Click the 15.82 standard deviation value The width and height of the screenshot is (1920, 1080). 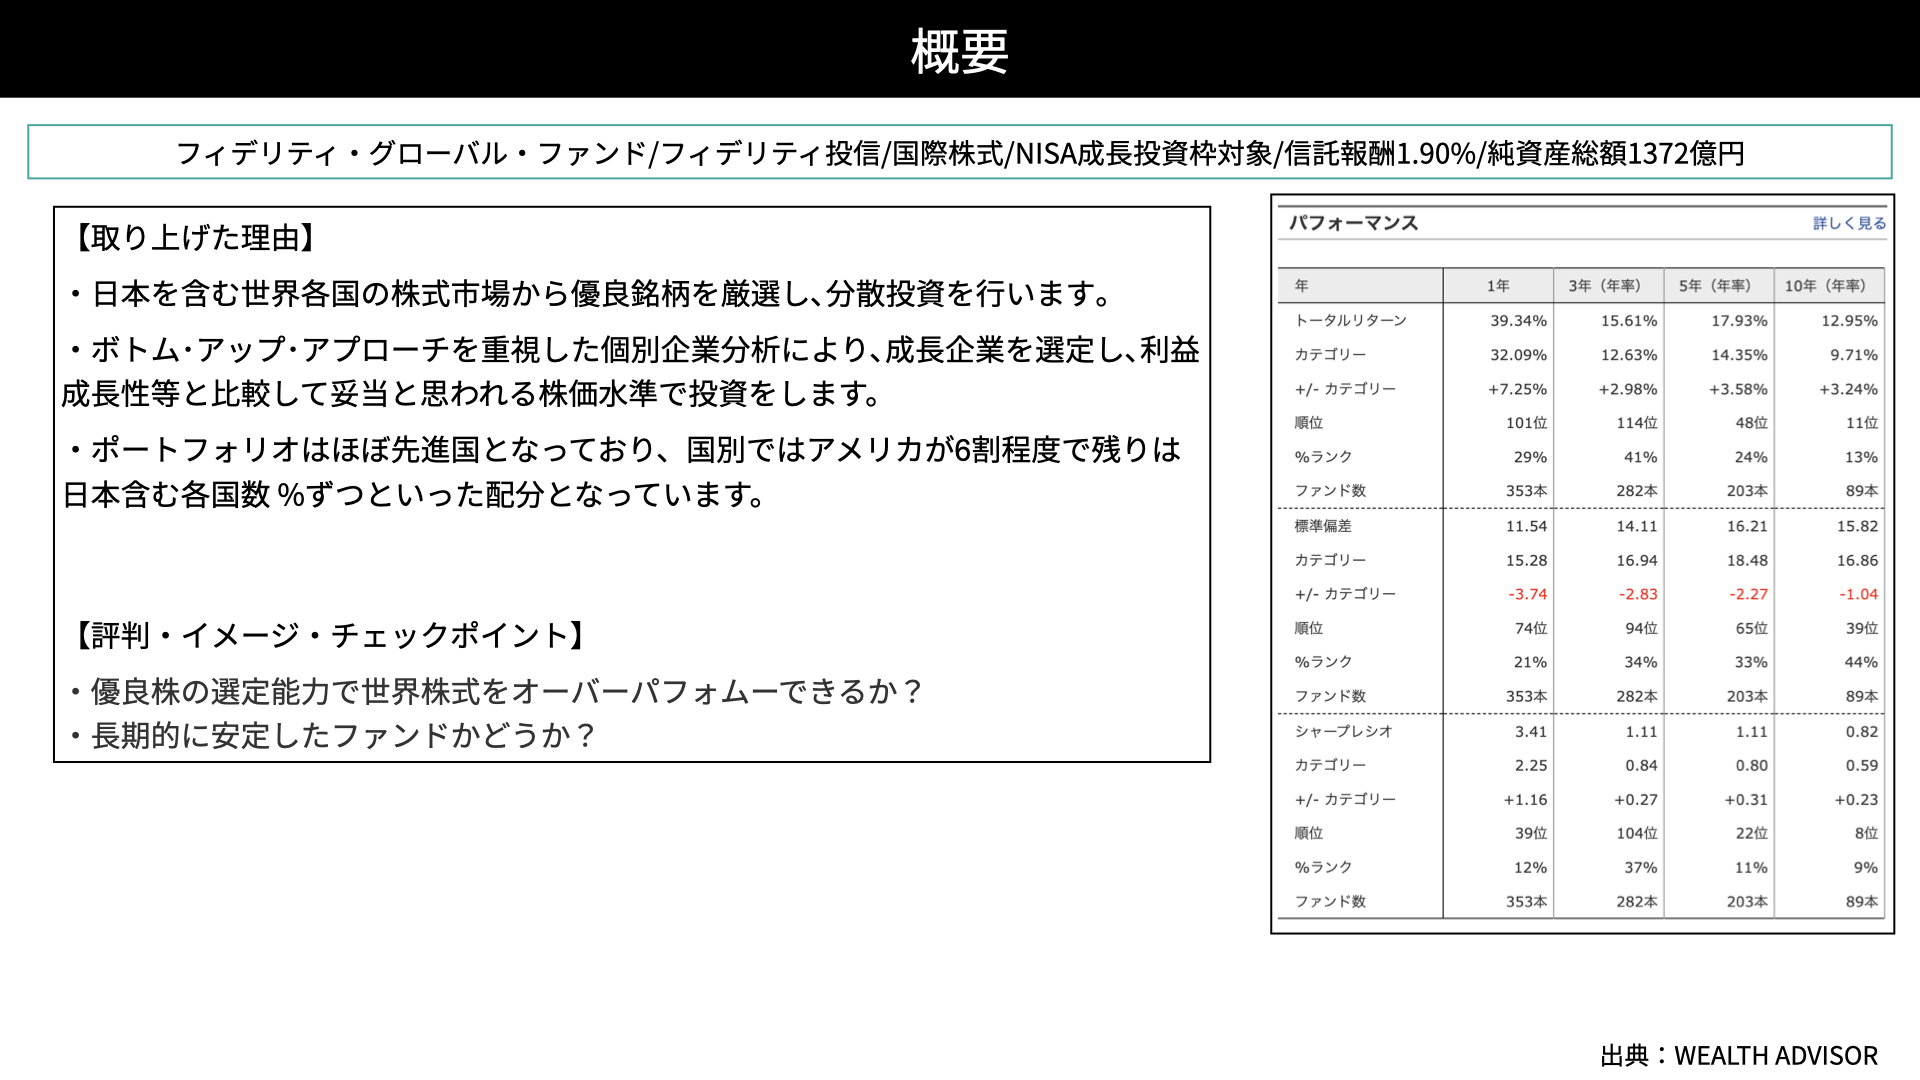coord(1857,526)
